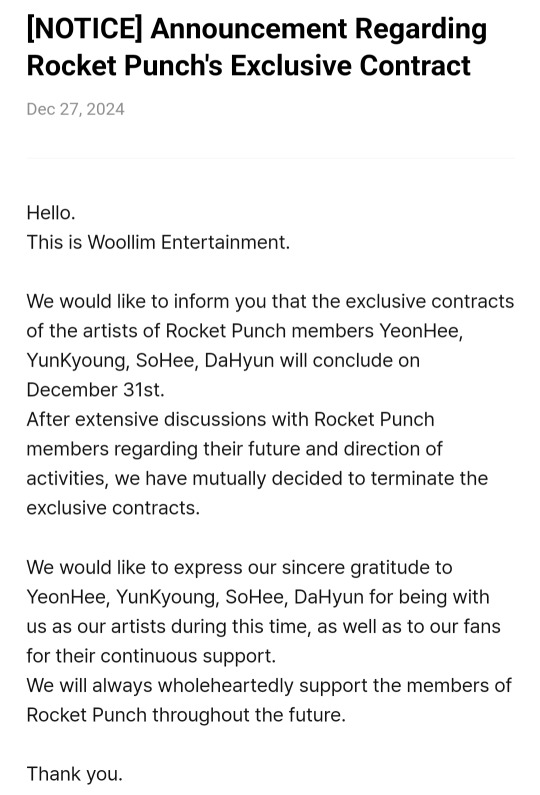
Task: Click "We would like to express" line
Action: pyautogui.click(x=239, y=567)
